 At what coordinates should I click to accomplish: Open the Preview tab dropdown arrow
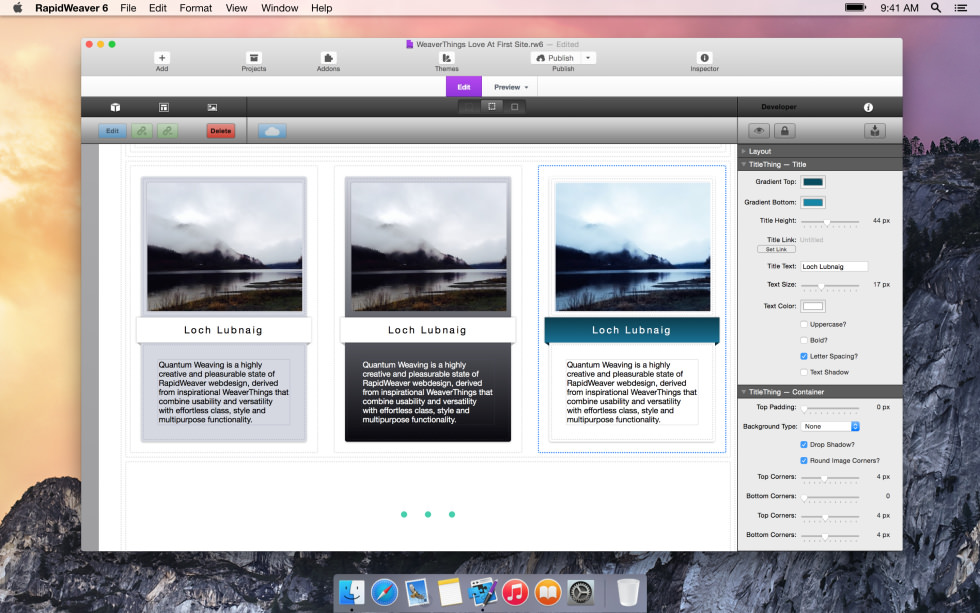coord(526,87)
